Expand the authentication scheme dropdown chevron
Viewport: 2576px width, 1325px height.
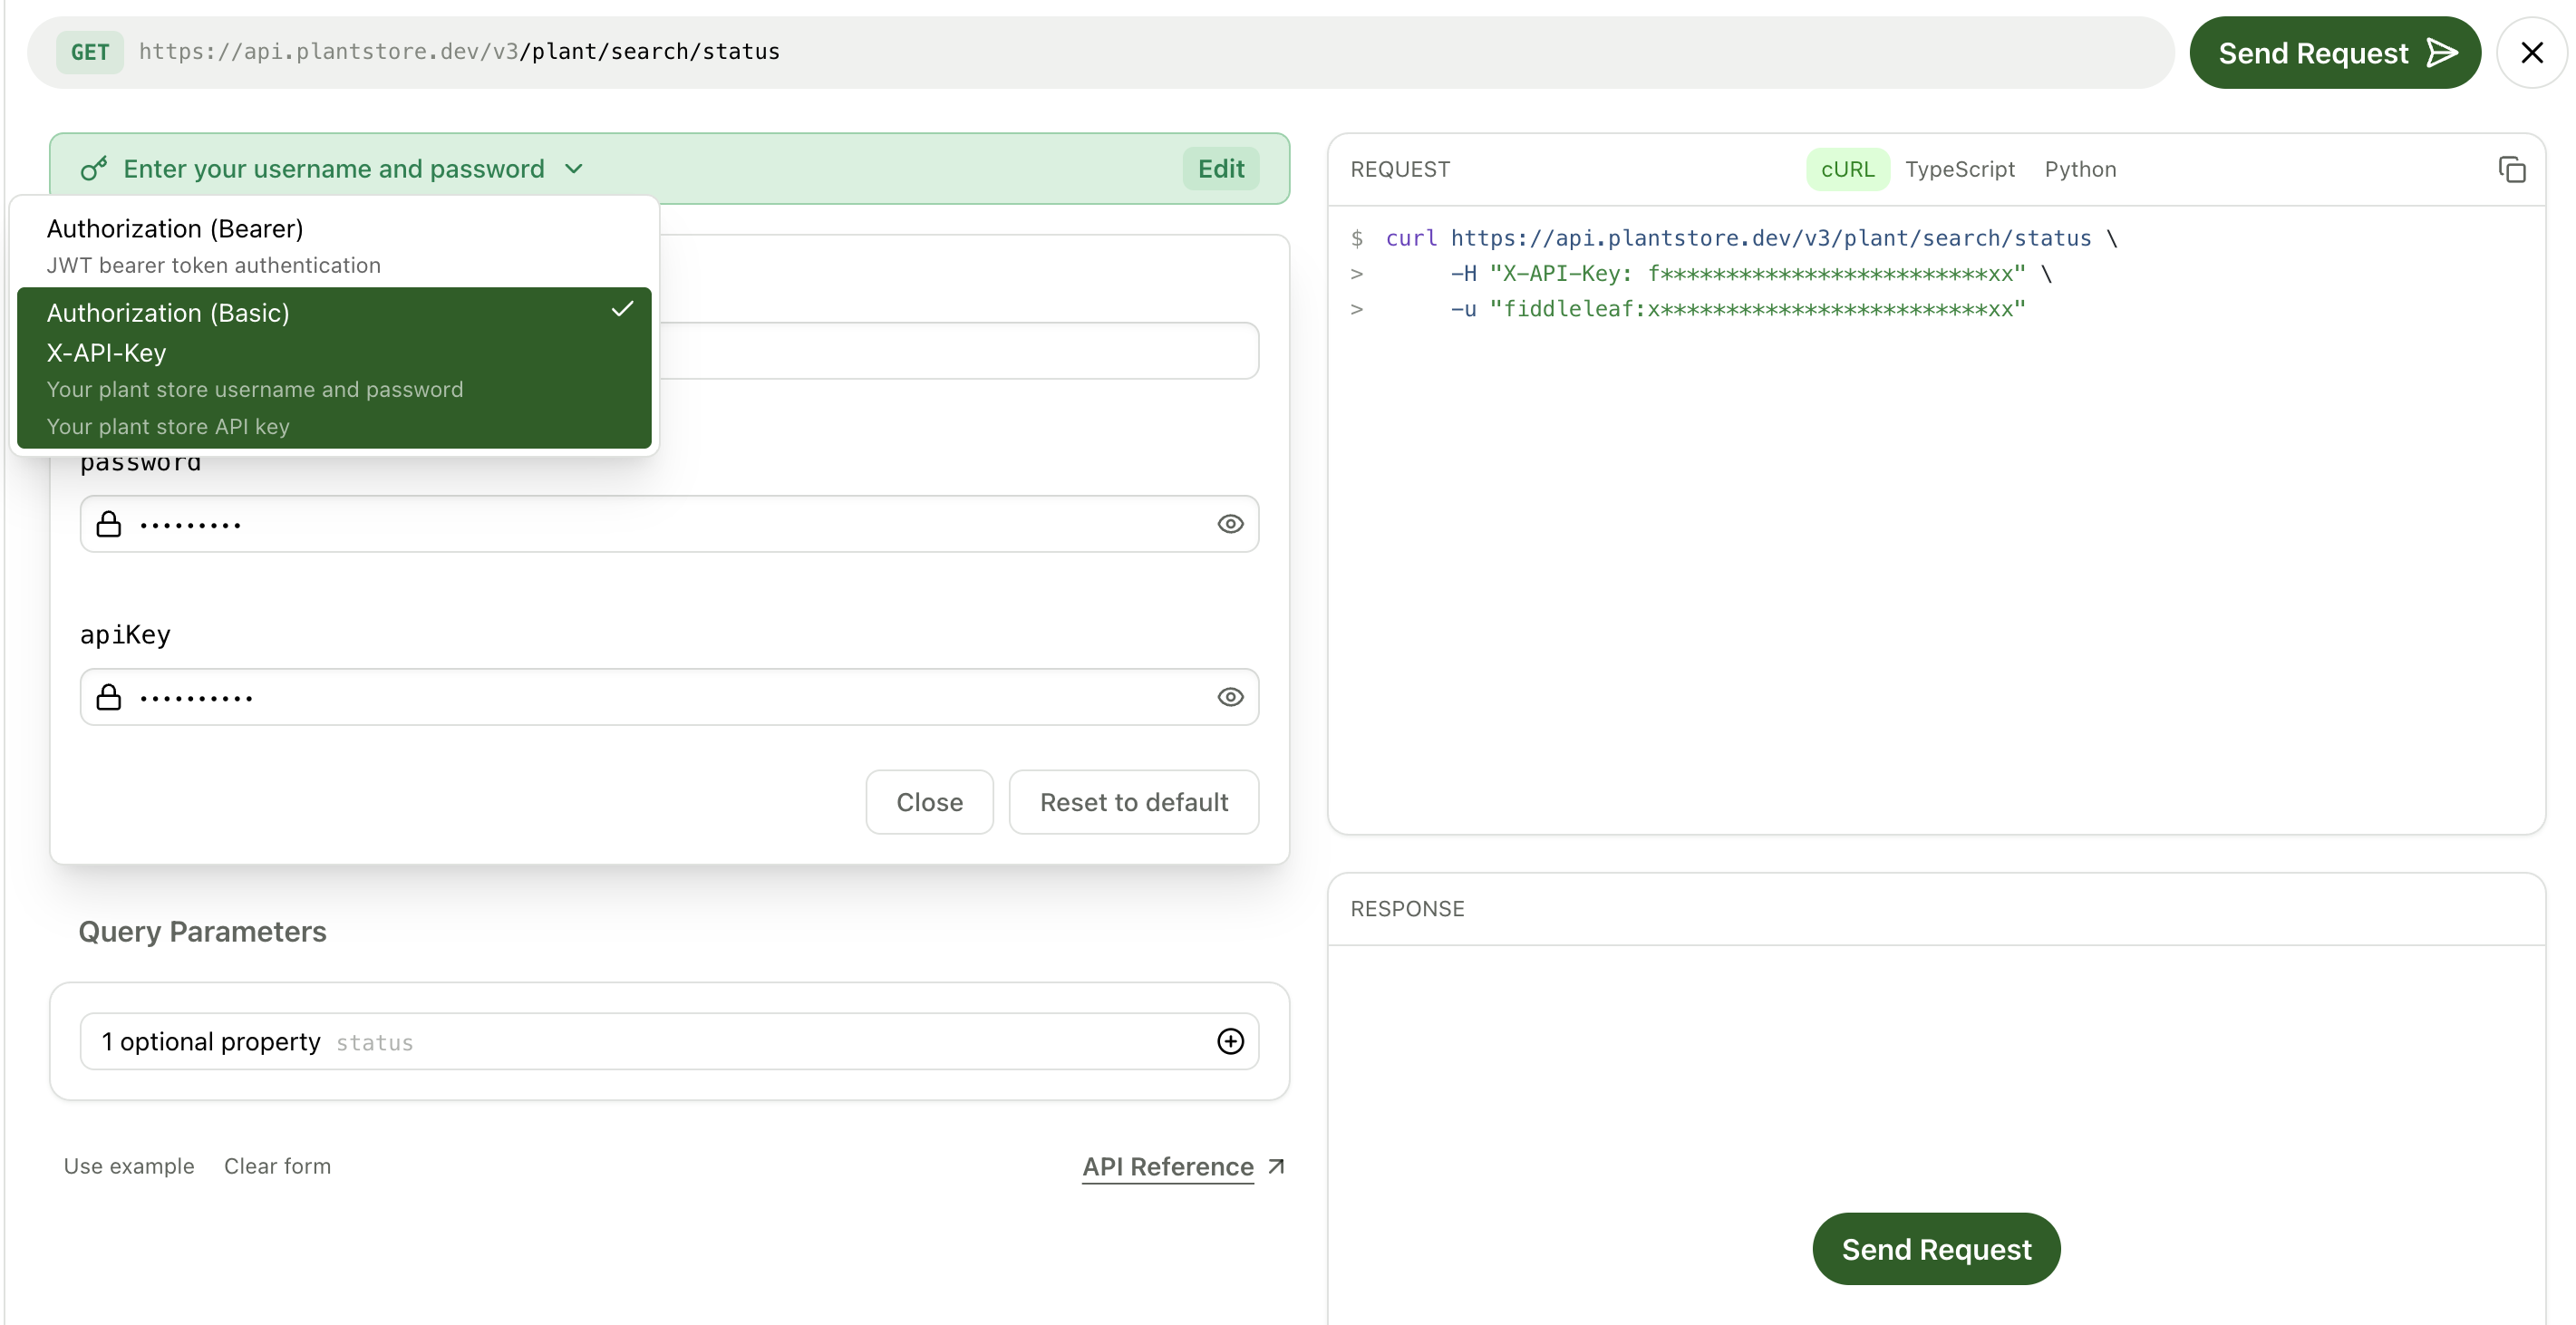573,168
